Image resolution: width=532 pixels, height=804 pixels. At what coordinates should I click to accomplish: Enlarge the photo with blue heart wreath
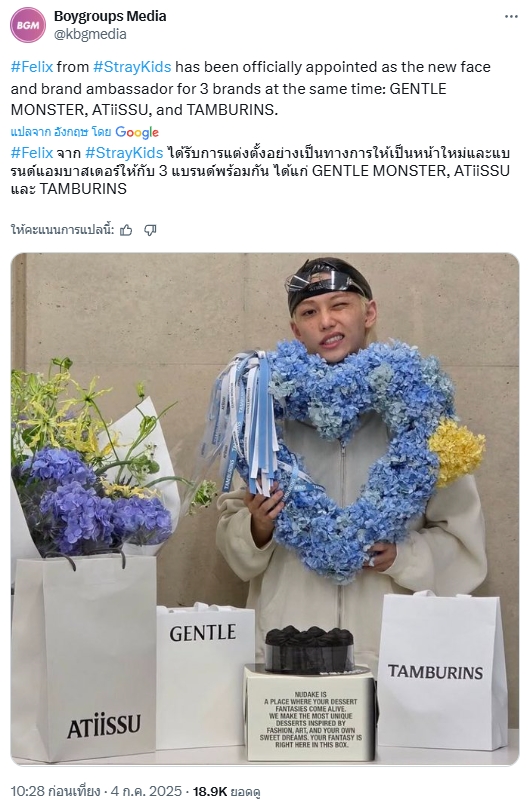pos(265,509)
